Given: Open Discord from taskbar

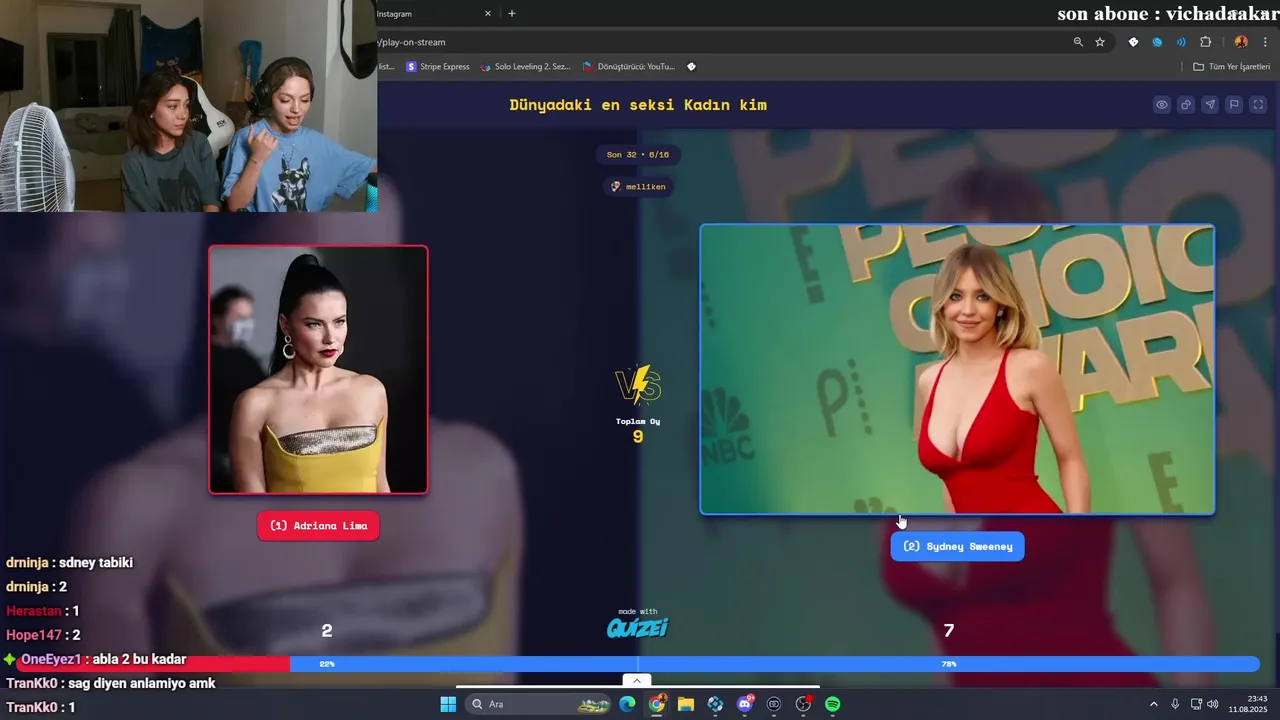Looking at the screenshot, I should point(745,704).
